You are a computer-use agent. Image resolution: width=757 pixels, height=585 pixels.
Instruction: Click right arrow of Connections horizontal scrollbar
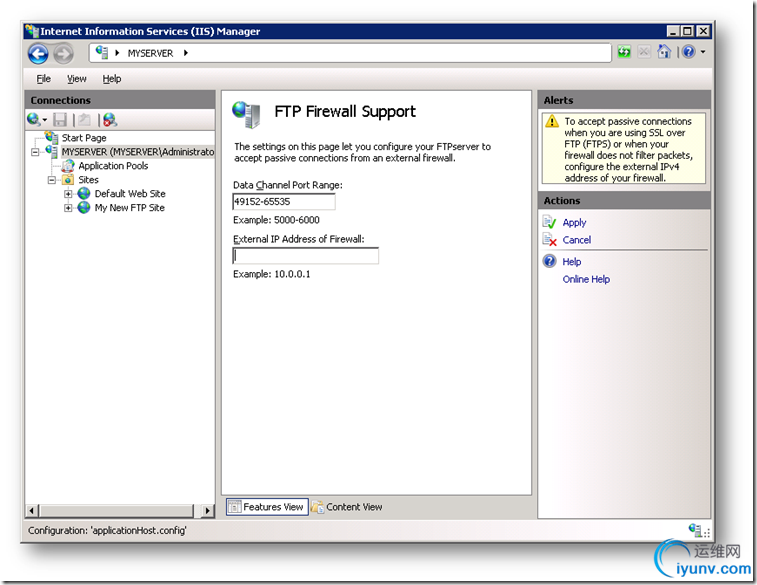[208, 511]
